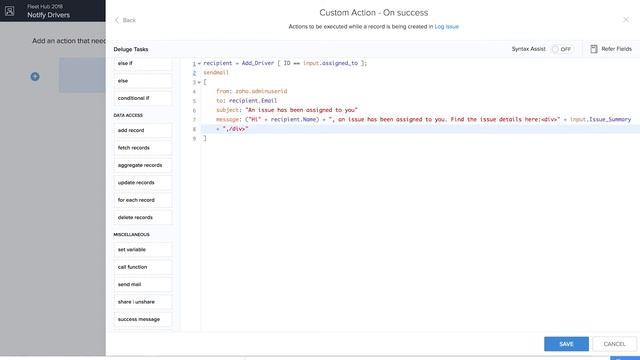Select the 'conditional if' task
Viewport: 640px width, 360px height.
click(142, 98)
